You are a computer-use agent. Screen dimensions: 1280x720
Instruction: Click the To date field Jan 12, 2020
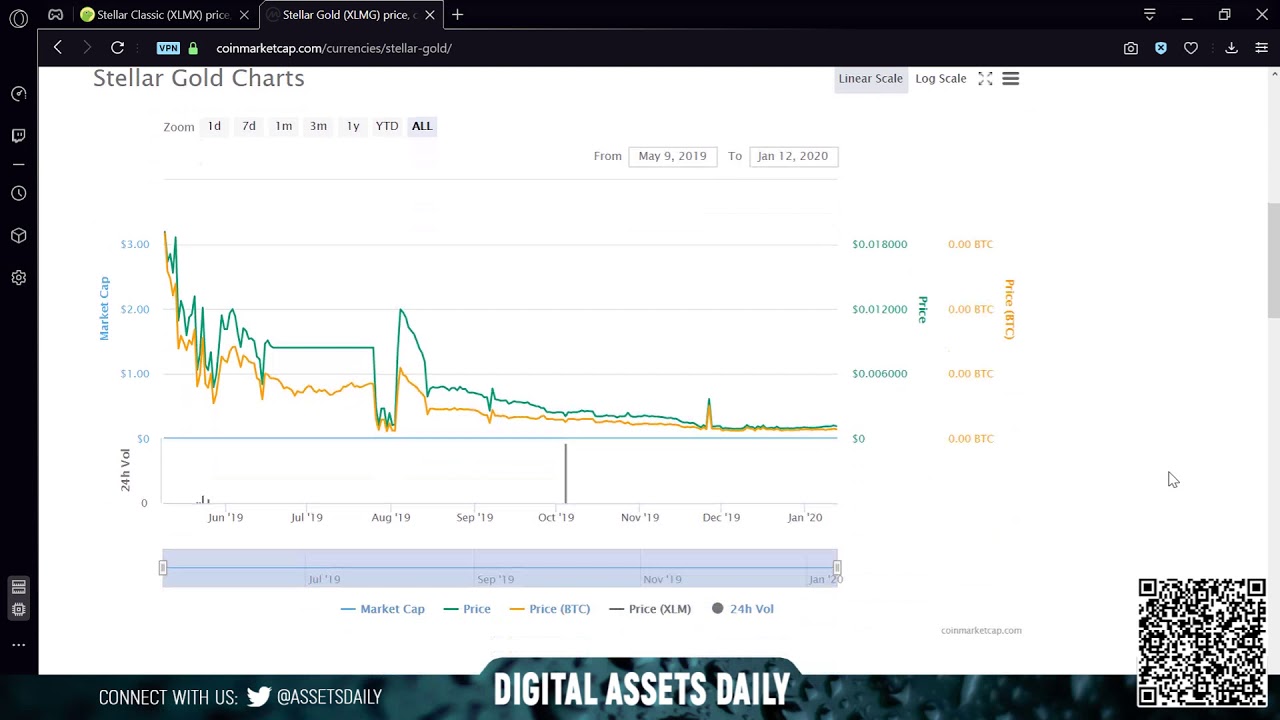tap(793, 156)
